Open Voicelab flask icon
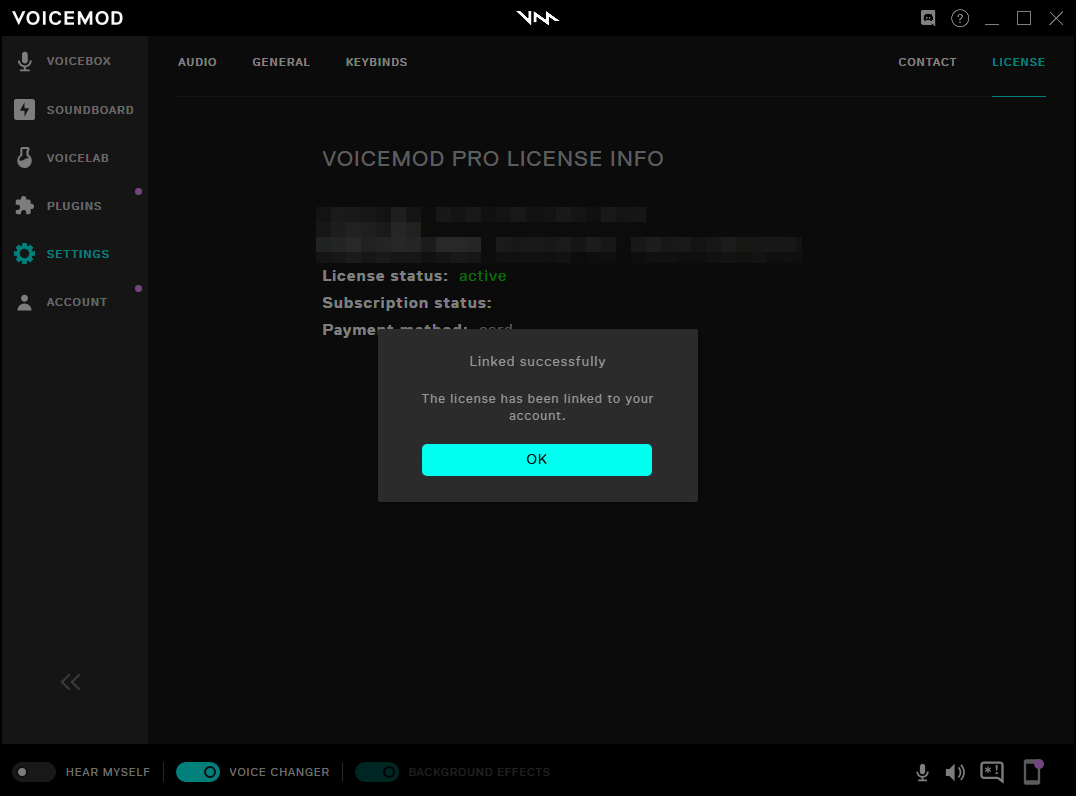Screen dimensions: 1076x796 (x=25, y=158)
